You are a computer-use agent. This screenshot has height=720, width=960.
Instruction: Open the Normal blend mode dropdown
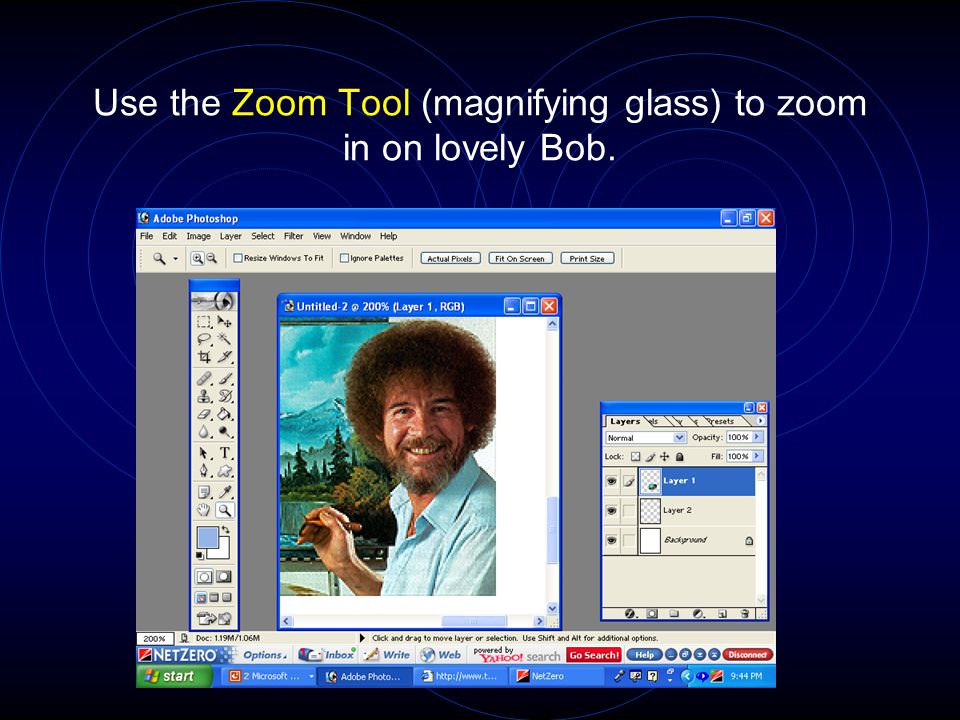[679, 438]
